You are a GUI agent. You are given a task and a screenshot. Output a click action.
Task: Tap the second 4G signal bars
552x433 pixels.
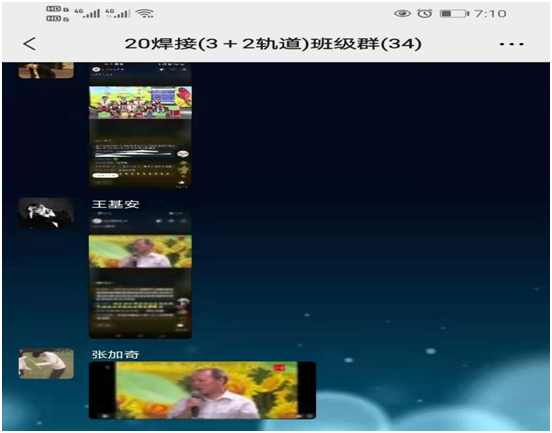[118, 13]
